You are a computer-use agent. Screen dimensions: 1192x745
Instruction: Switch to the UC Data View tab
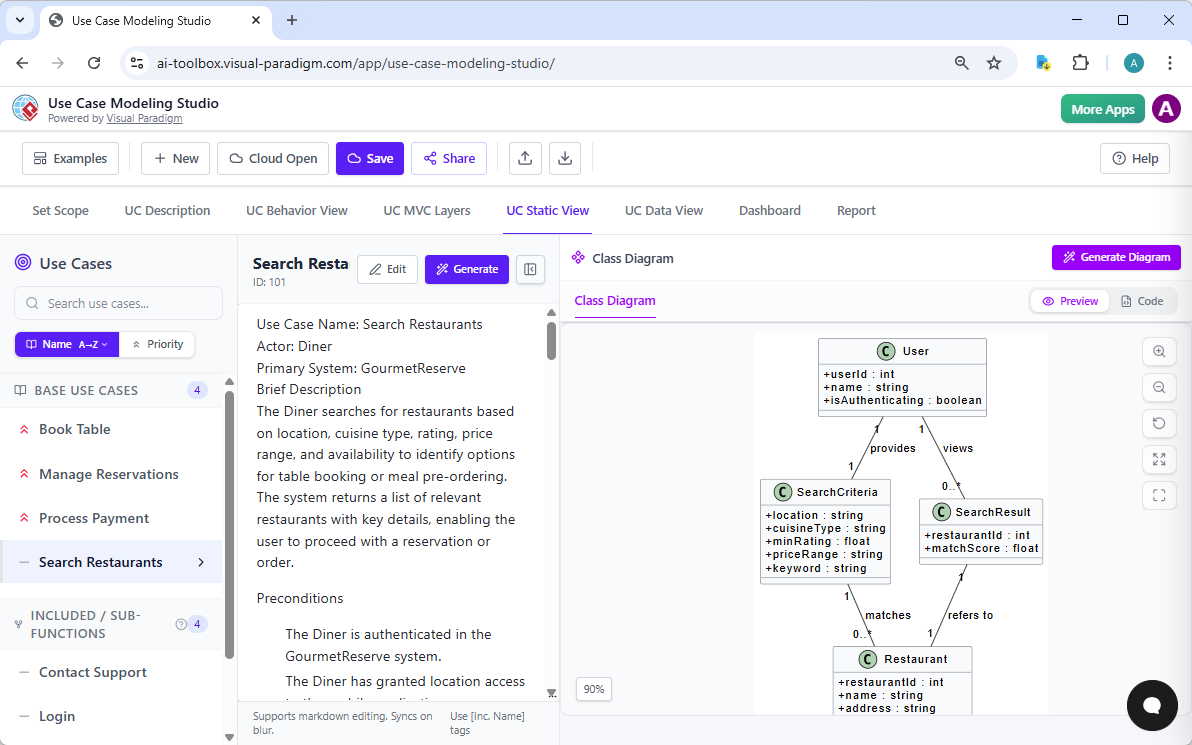click(x=664, y=210)
